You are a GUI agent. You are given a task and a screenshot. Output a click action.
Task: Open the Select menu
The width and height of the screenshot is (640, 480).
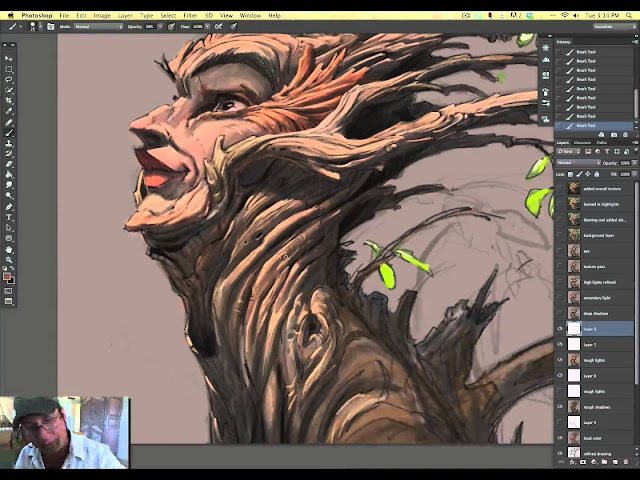[168, 16]
